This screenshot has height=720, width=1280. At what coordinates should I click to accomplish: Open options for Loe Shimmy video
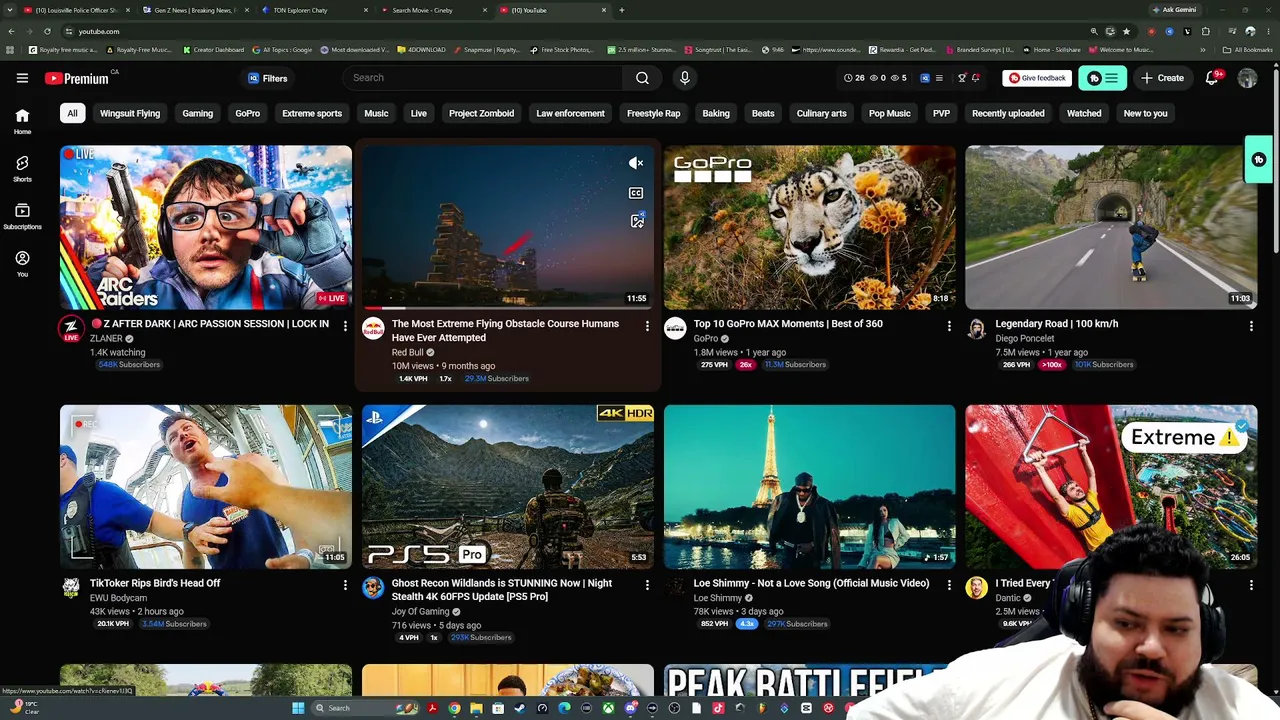[x=949, y=585]
